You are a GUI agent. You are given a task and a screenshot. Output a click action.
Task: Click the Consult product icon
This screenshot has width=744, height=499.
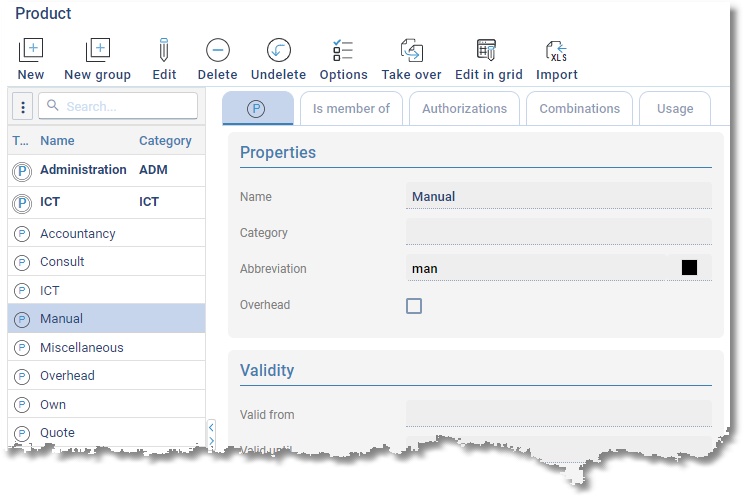point(22,262)
